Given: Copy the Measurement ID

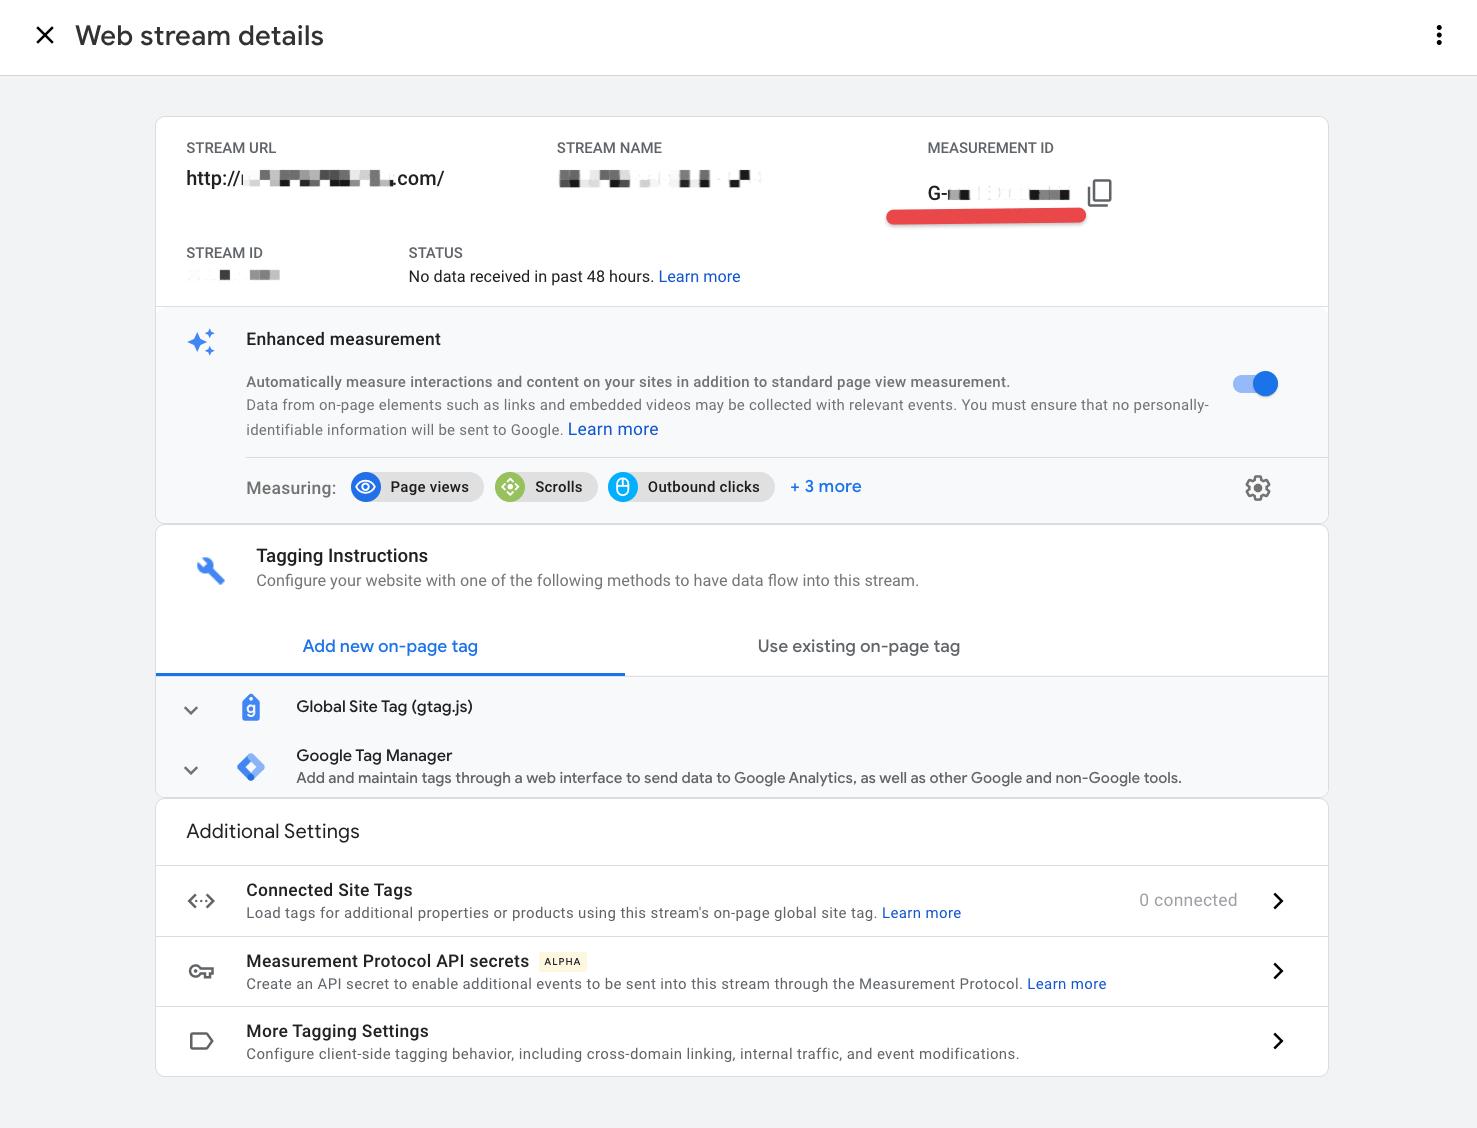Looking at the screenshot, I should [1100, 192].
